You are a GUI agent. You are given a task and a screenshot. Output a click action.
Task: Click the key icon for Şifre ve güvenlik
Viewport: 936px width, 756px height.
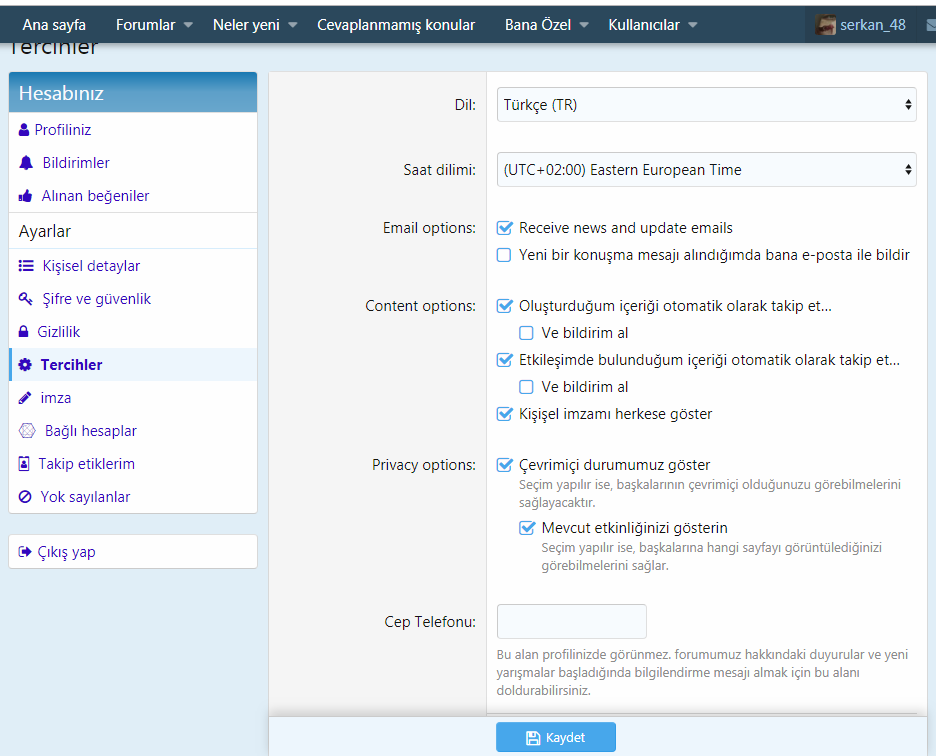coord(26,299)
